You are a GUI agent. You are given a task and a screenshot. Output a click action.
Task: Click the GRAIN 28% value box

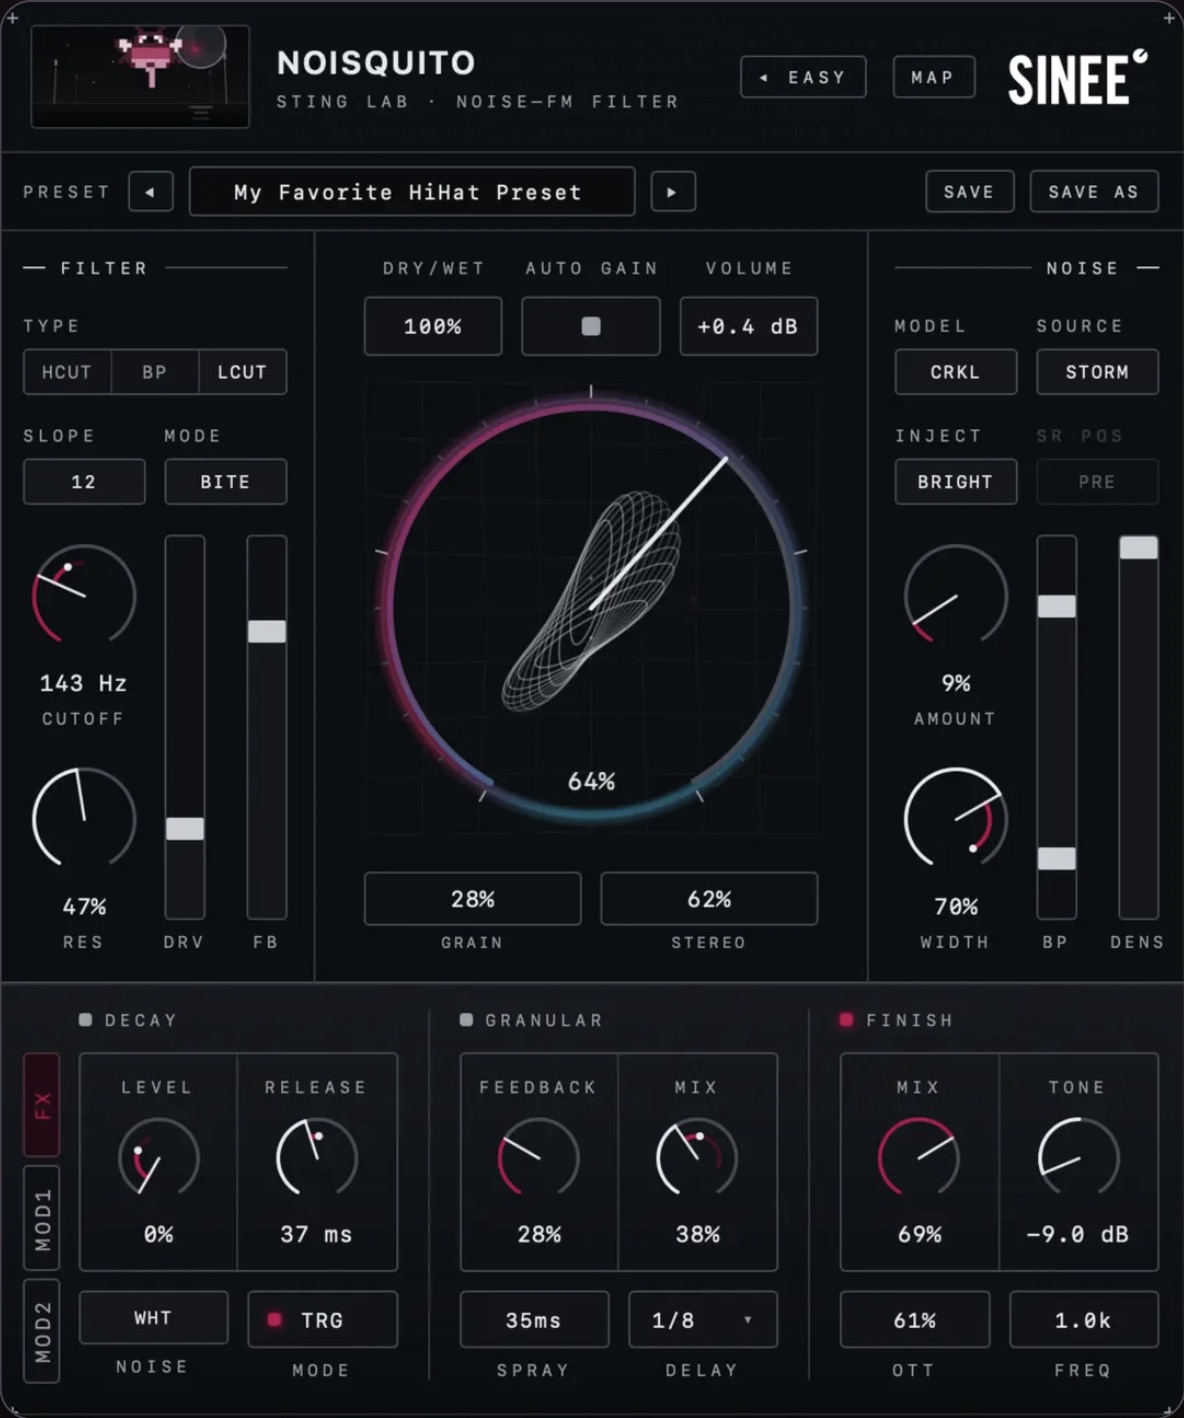473,899
